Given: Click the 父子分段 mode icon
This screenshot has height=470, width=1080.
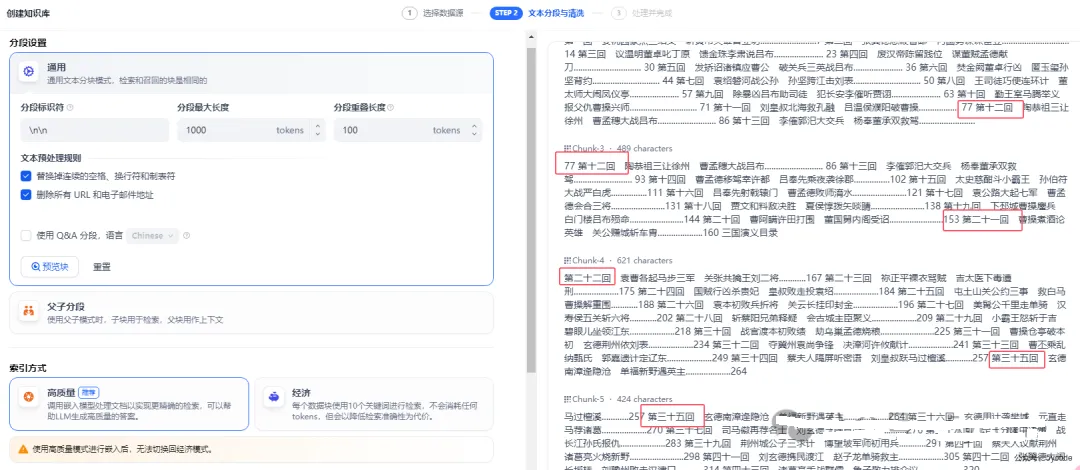Looking at the screenshot, I should 29,311.
